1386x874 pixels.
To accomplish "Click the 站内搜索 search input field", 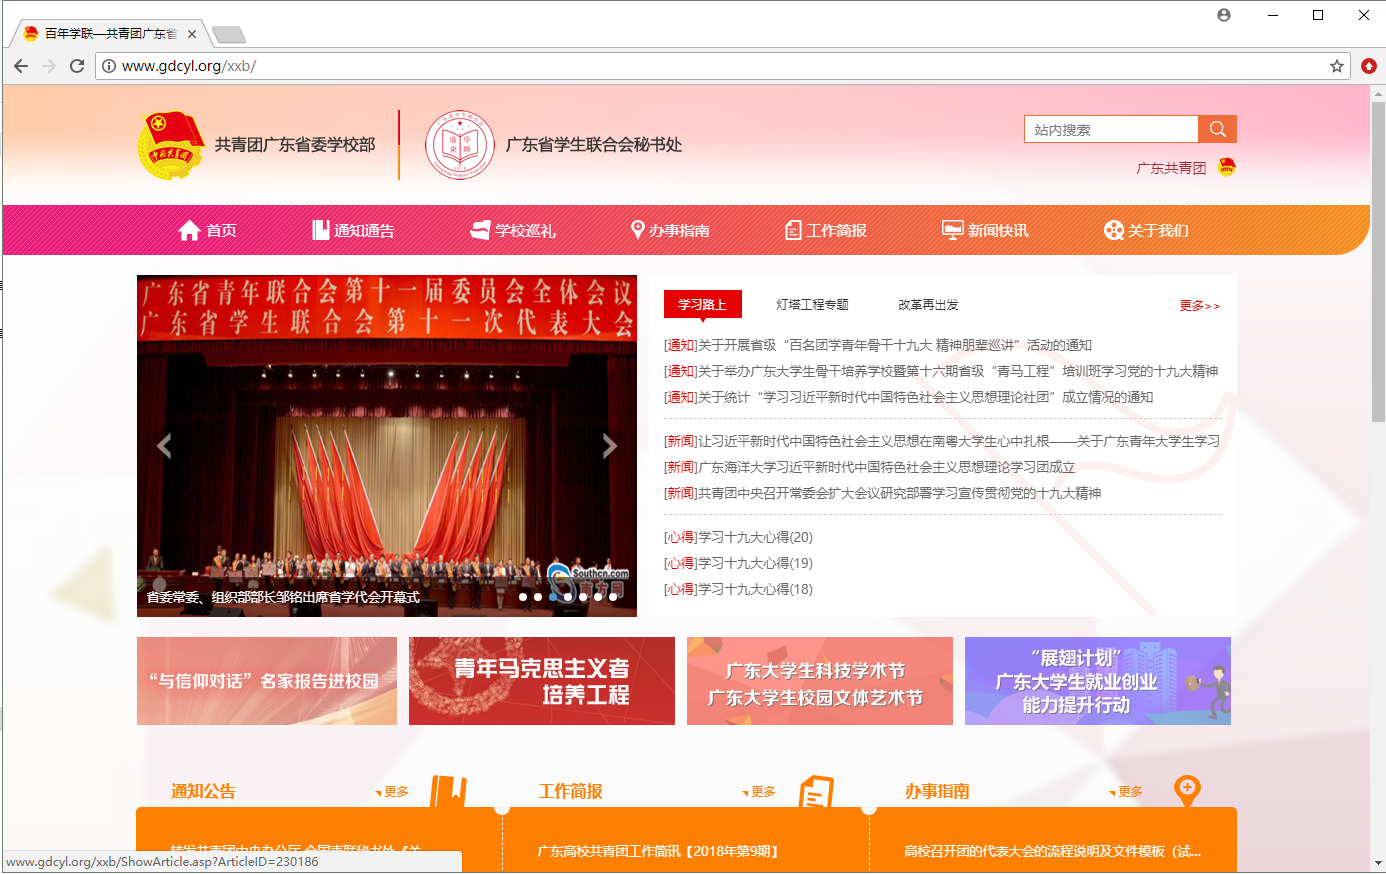I will pyautogui.click(x=1110, y=130).
